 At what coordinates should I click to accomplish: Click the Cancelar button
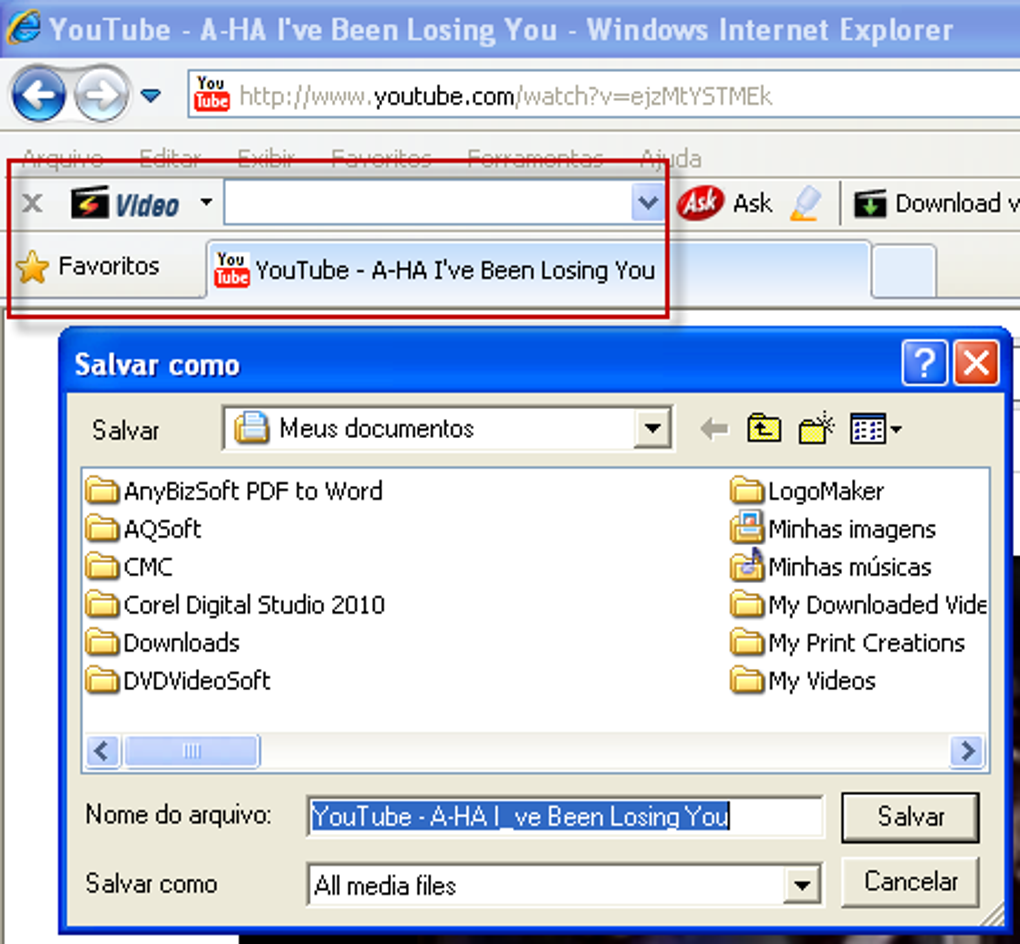[910, 882]
